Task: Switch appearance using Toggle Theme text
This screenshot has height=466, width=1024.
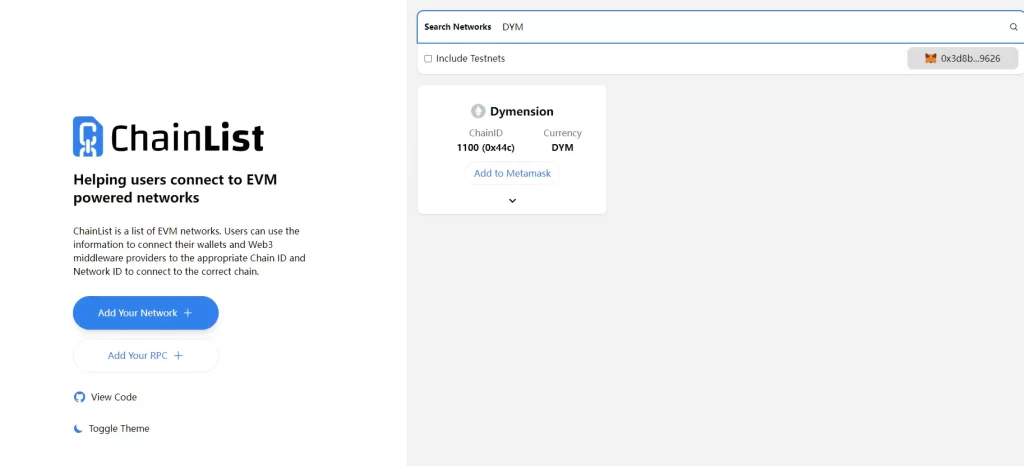Action: click(119, 429)
